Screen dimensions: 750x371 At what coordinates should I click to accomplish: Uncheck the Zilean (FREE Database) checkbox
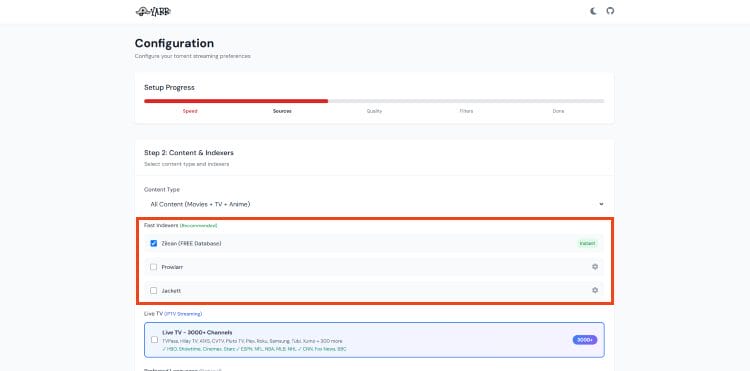154,243
